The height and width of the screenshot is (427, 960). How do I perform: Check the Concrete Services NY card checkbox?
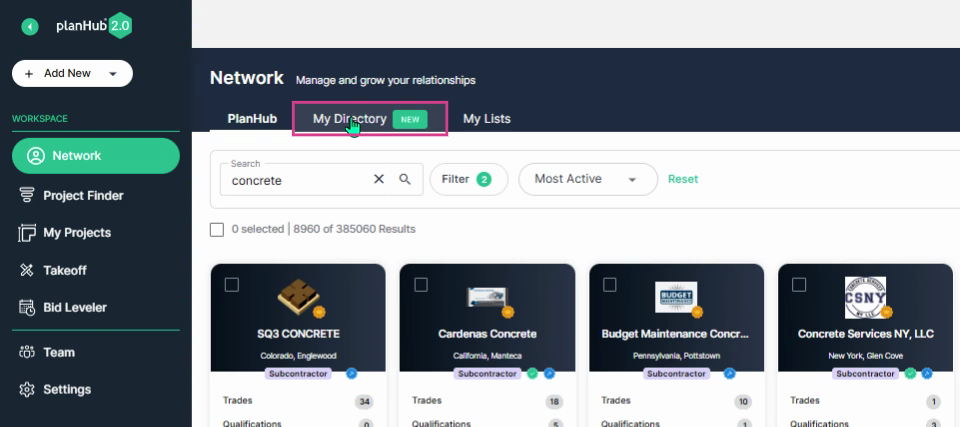(799, 285)
